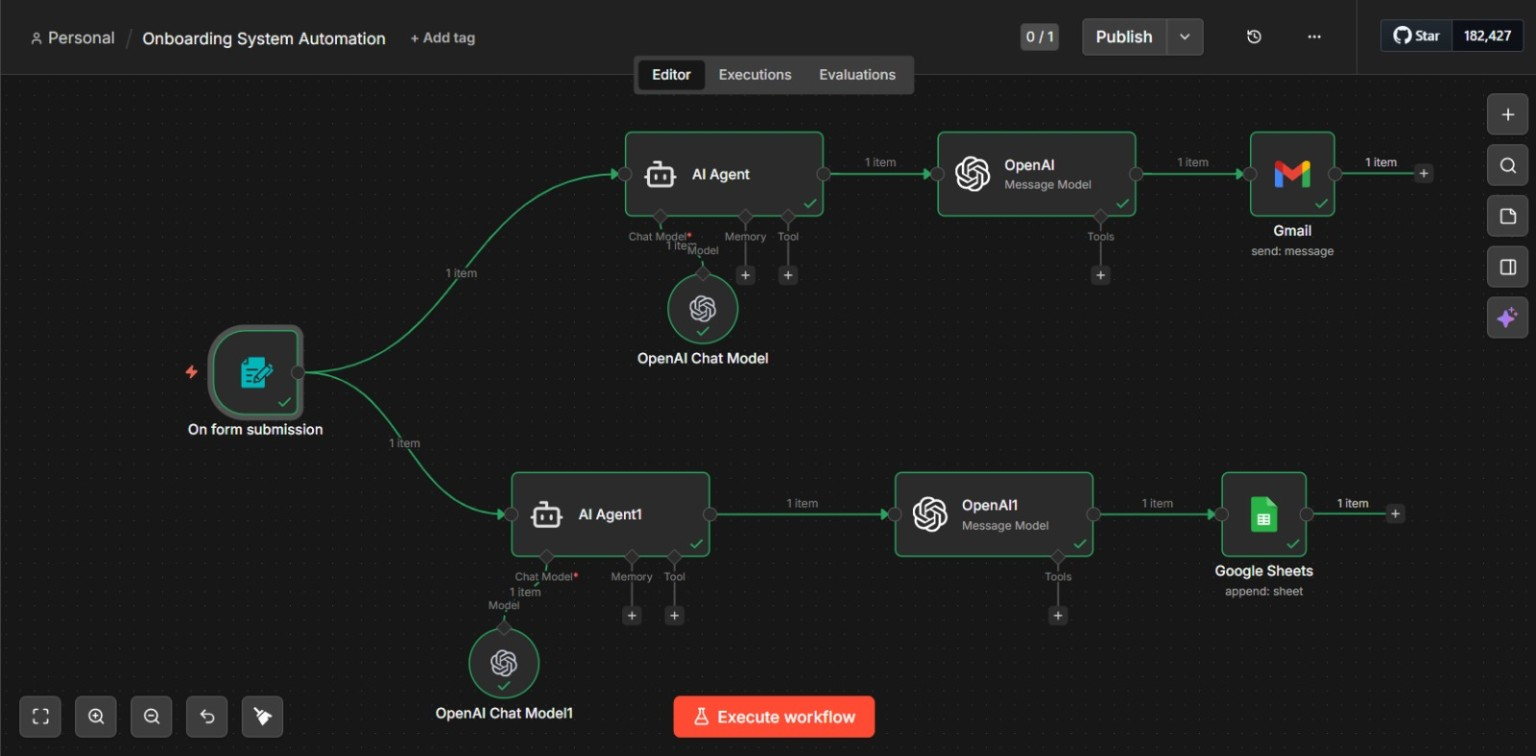The width and height of the screenshot is (1536, 756).
Task: Open the OpenAI Message Model node
Action: pos(1036,174)
